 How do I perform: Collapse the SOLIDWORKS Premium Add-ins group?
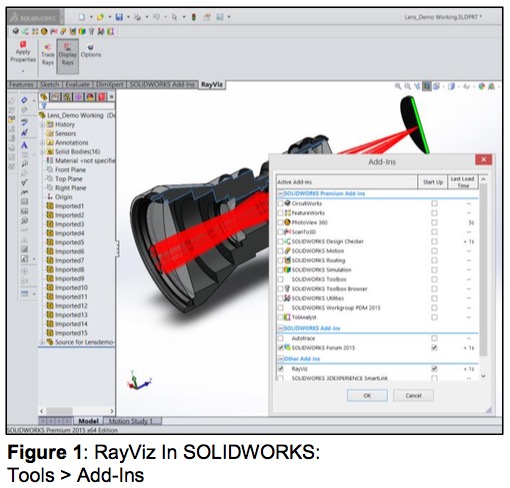(x=281, y=194)
